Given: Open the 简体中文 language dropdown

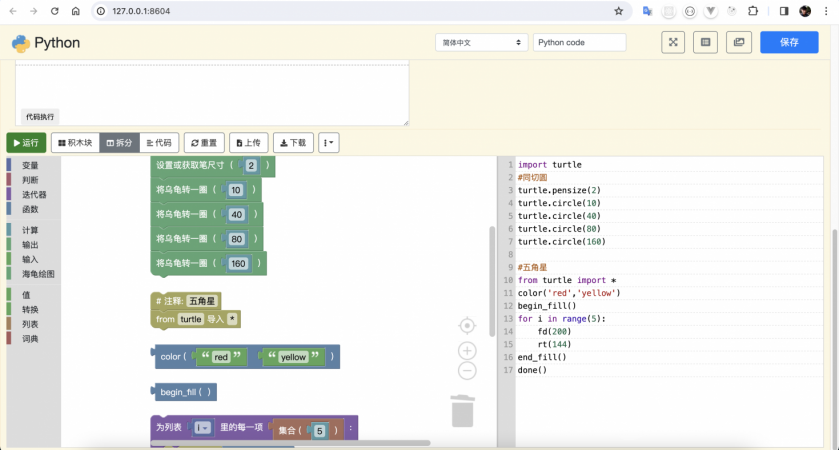Looking at the screenshot, I should point(481,42).
